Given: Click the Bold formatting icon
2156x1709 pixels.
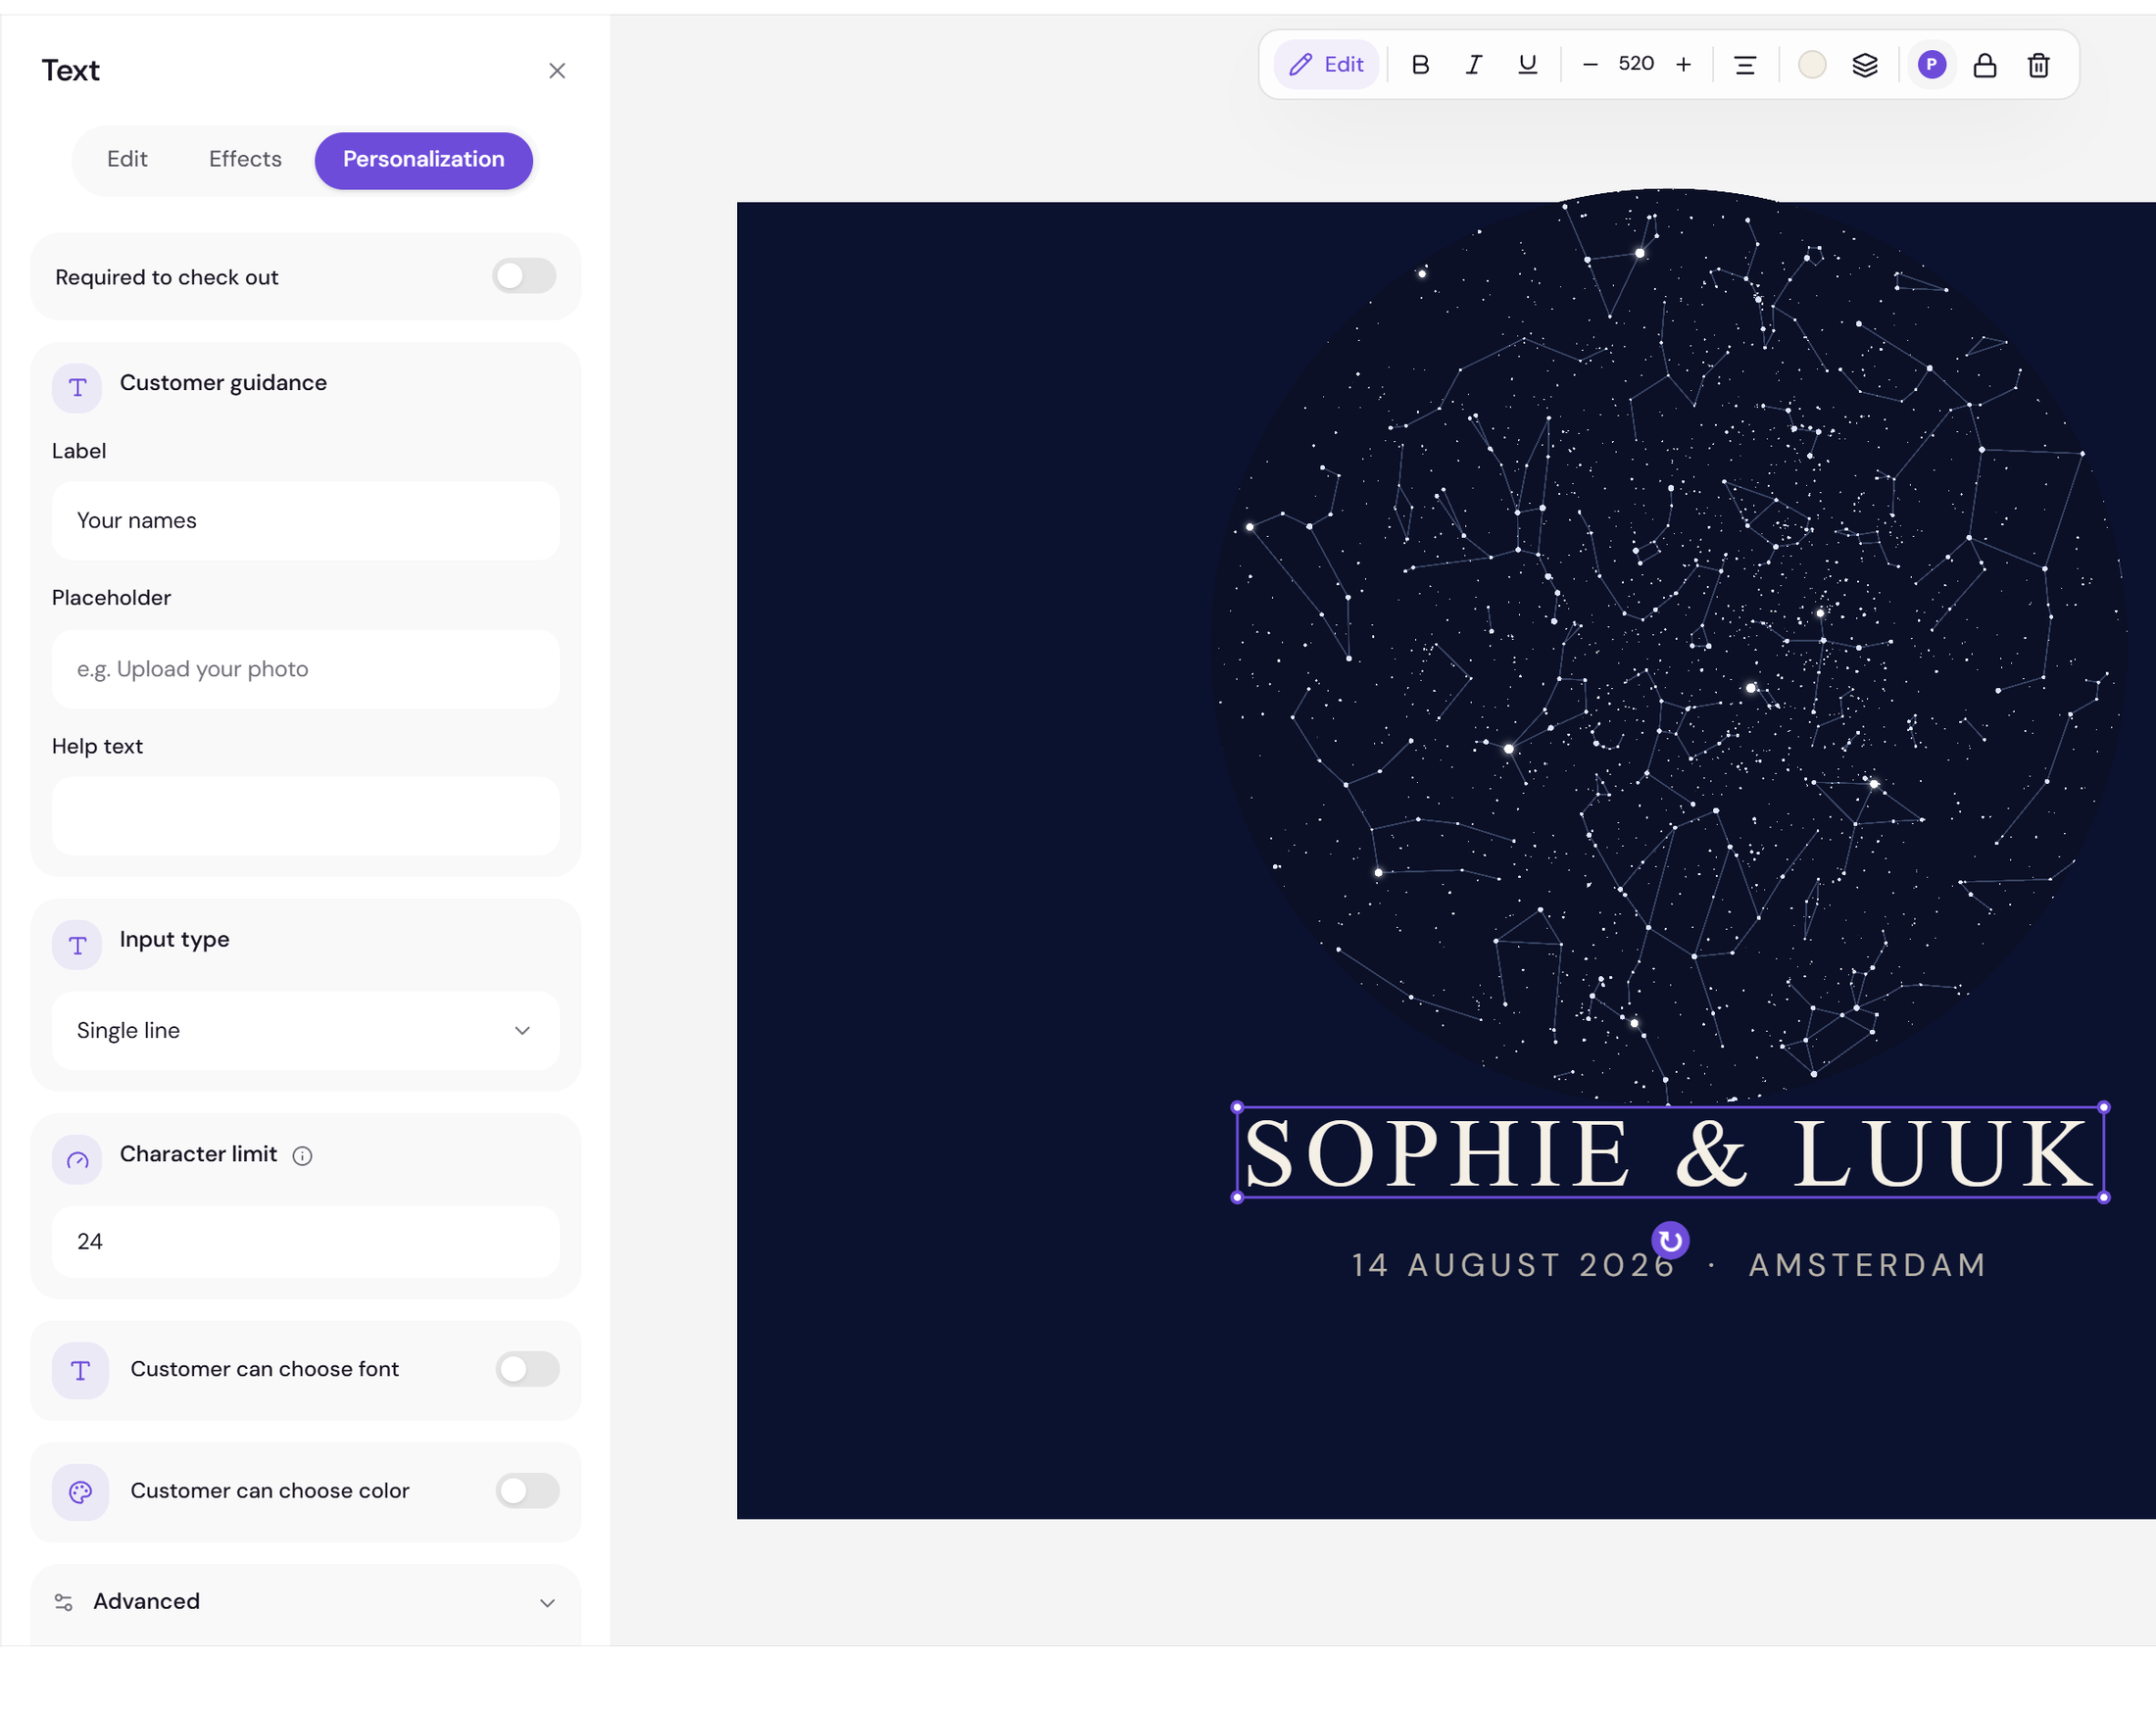Looking at the screenshot, I should [x=1420, y=65].
